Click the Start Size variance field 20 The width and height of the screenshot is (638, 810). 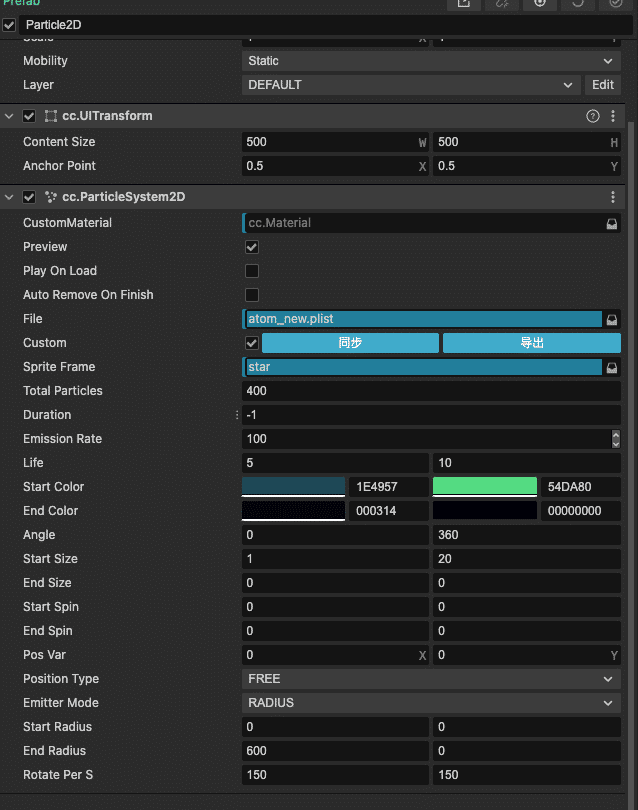(527, 559)
